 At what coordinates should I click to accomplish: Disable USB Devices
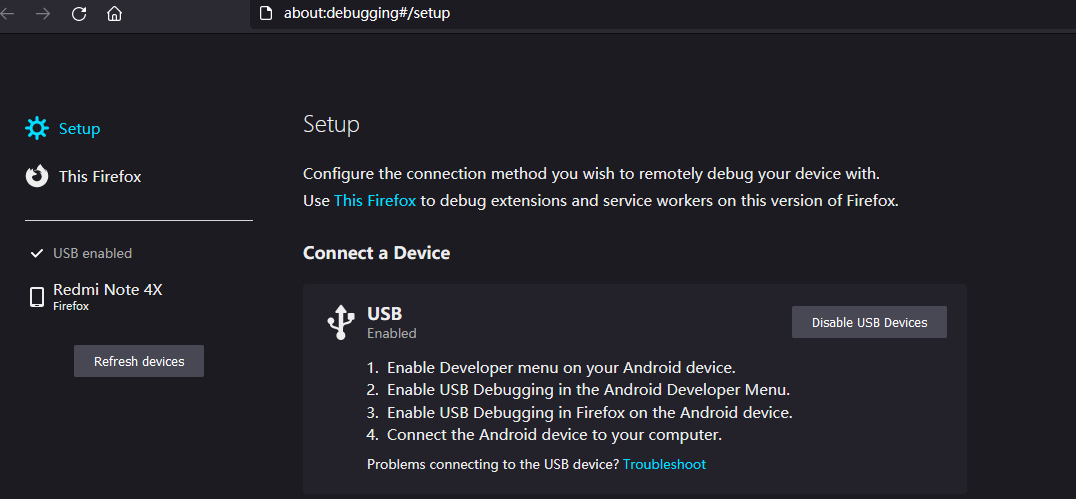click(x=869, y=322)
